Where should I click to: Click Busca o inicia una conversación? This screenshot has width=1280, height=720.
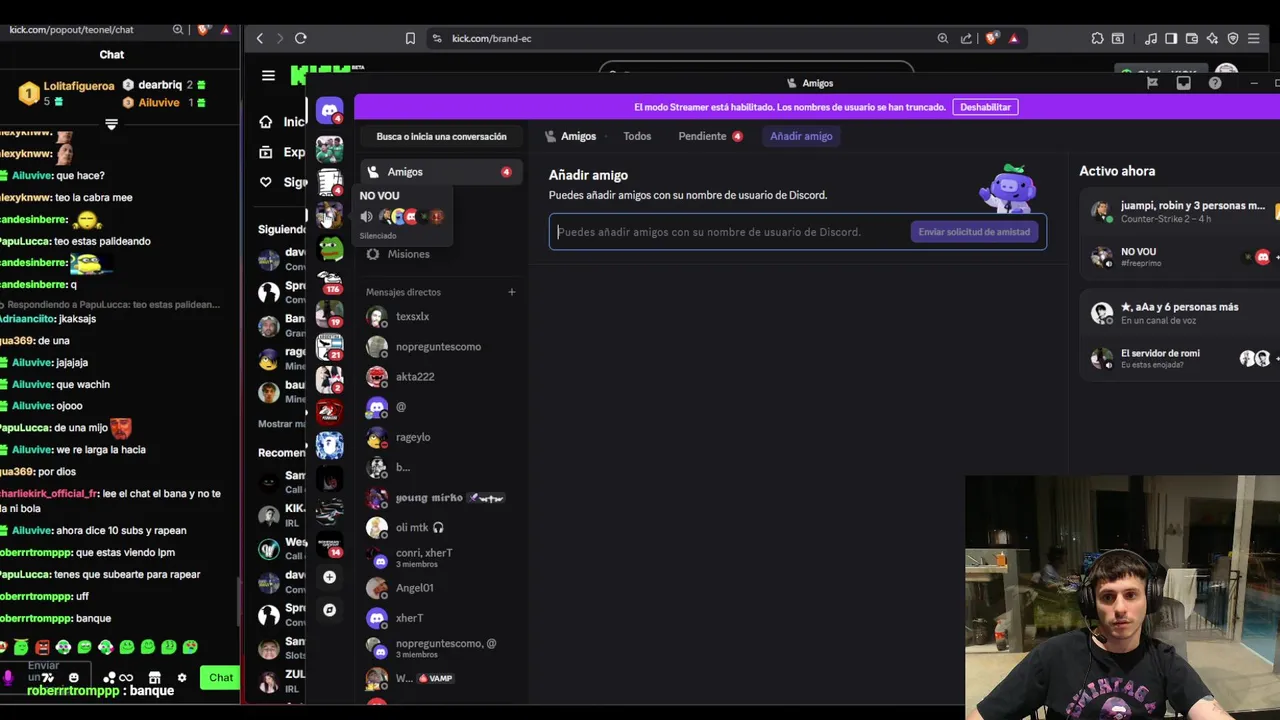[x=441, y=136]
